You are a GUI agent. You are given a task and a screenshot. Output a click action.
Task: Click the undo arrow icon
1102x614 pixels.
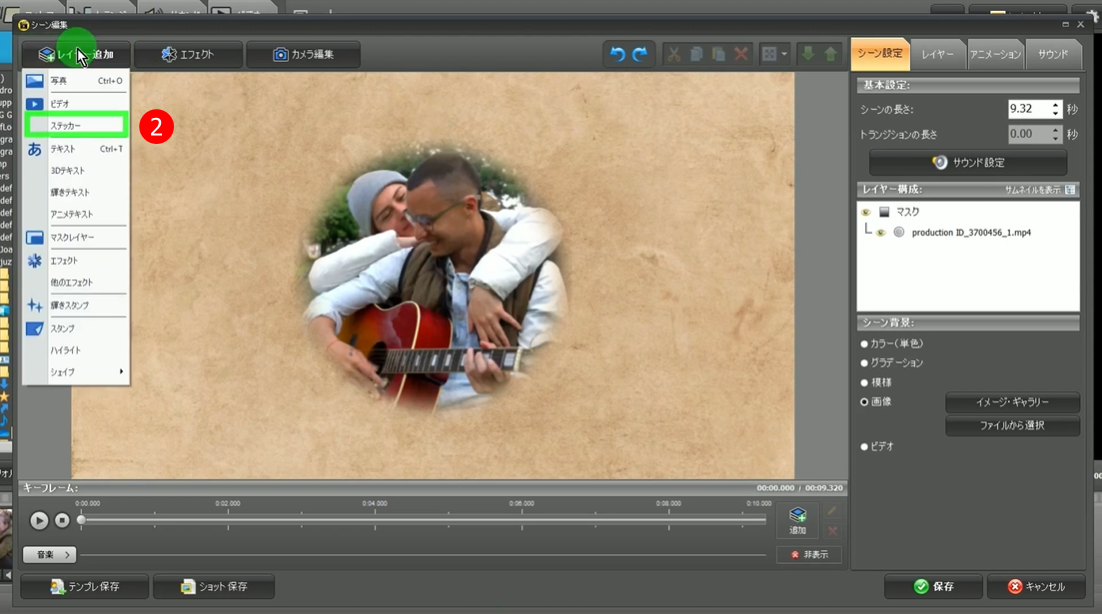tap(617, 54)
